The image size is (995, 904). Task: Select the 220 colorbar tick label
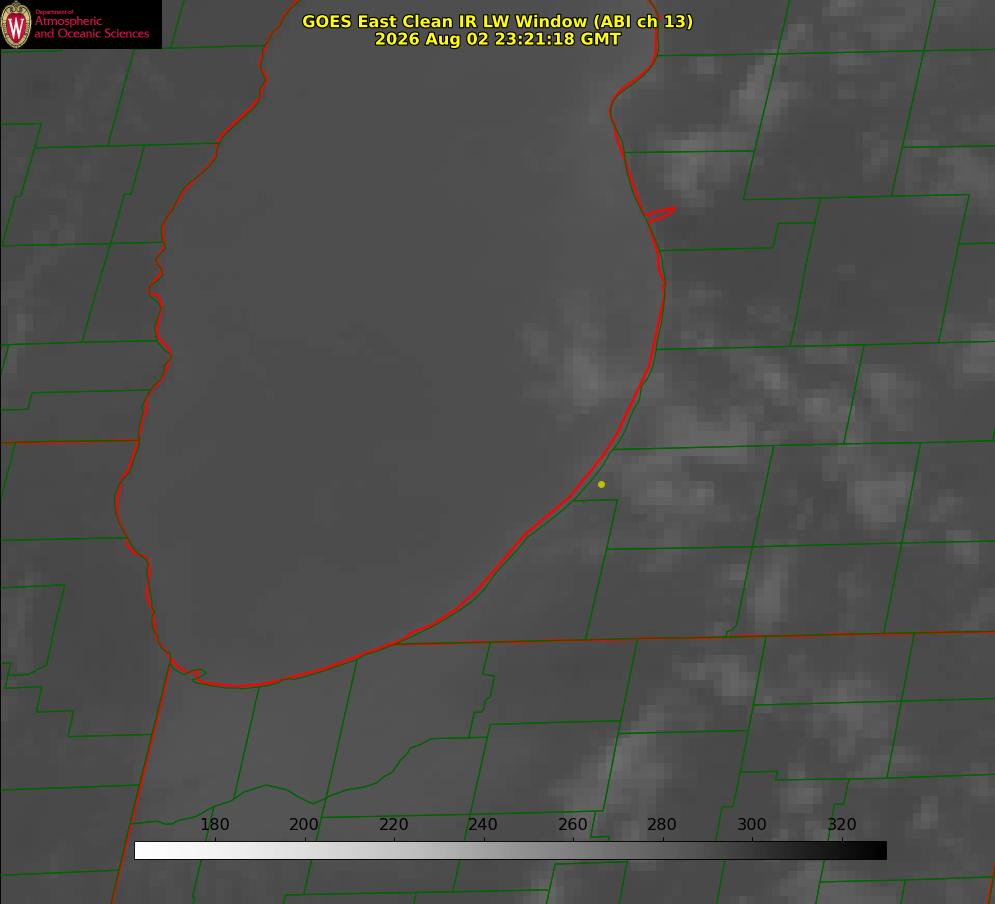[393, 824]
